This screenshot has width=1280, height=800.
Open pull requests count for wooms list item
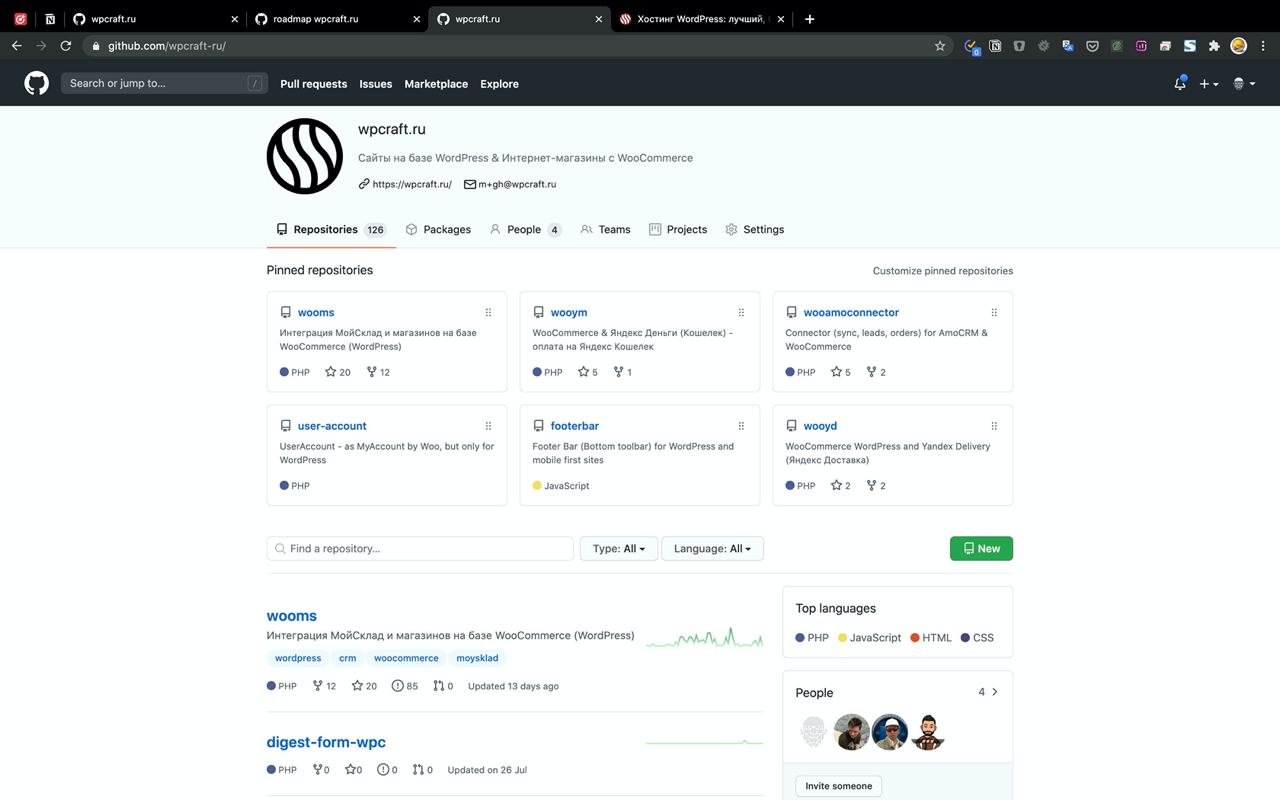[443, 686]
